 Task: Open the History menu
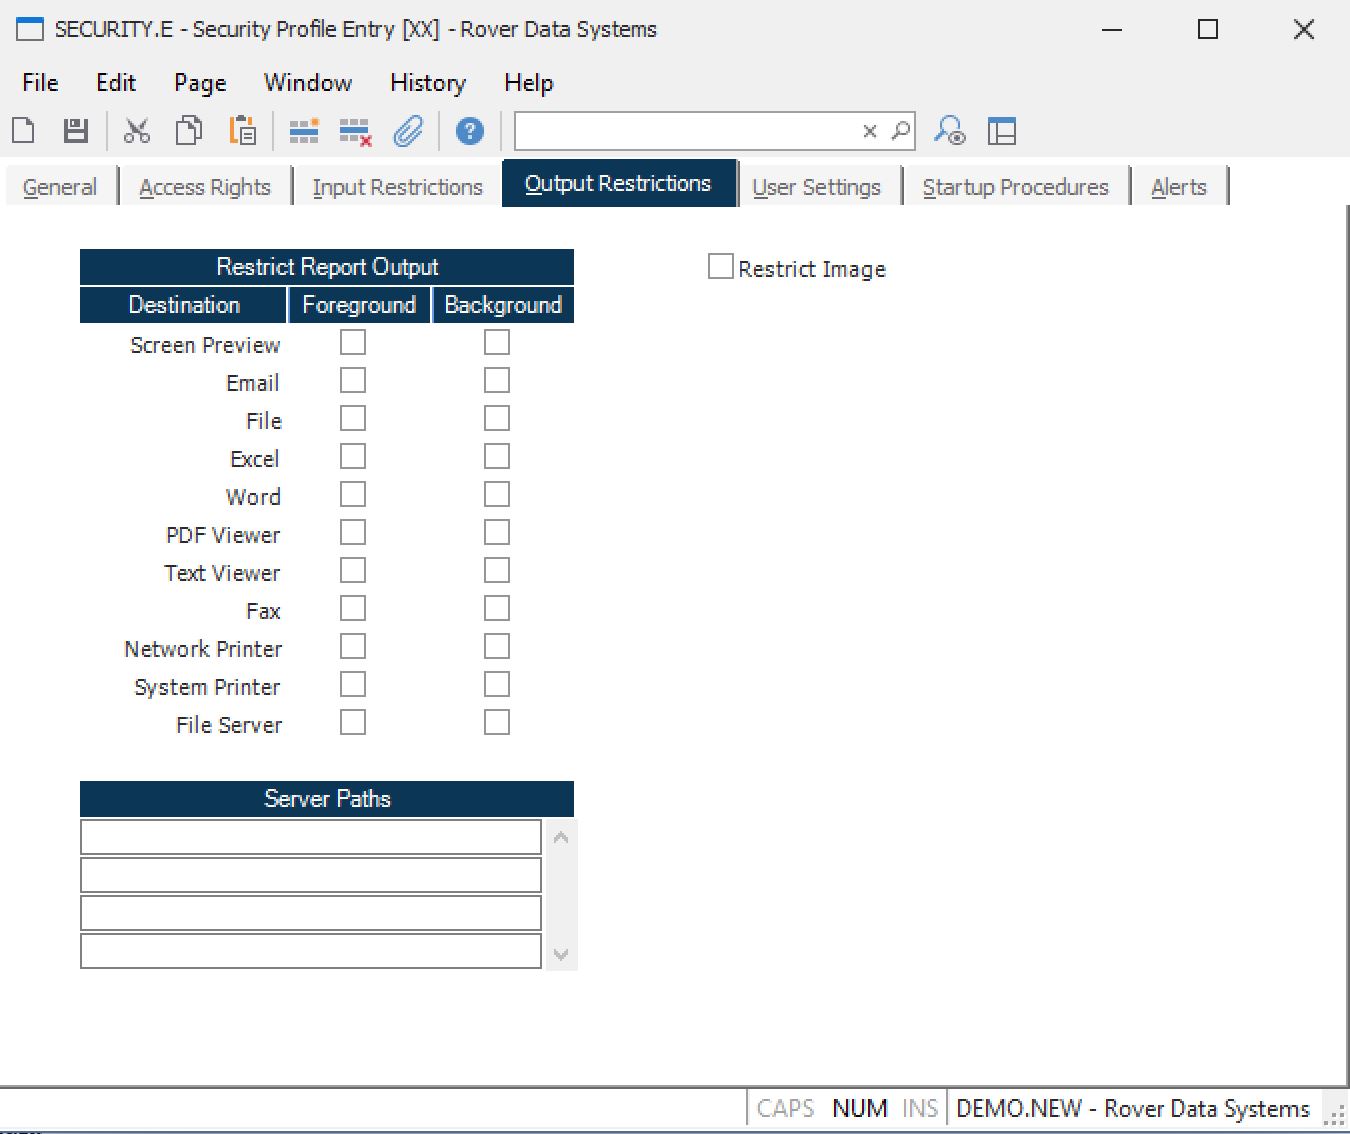tap(427, 83)
